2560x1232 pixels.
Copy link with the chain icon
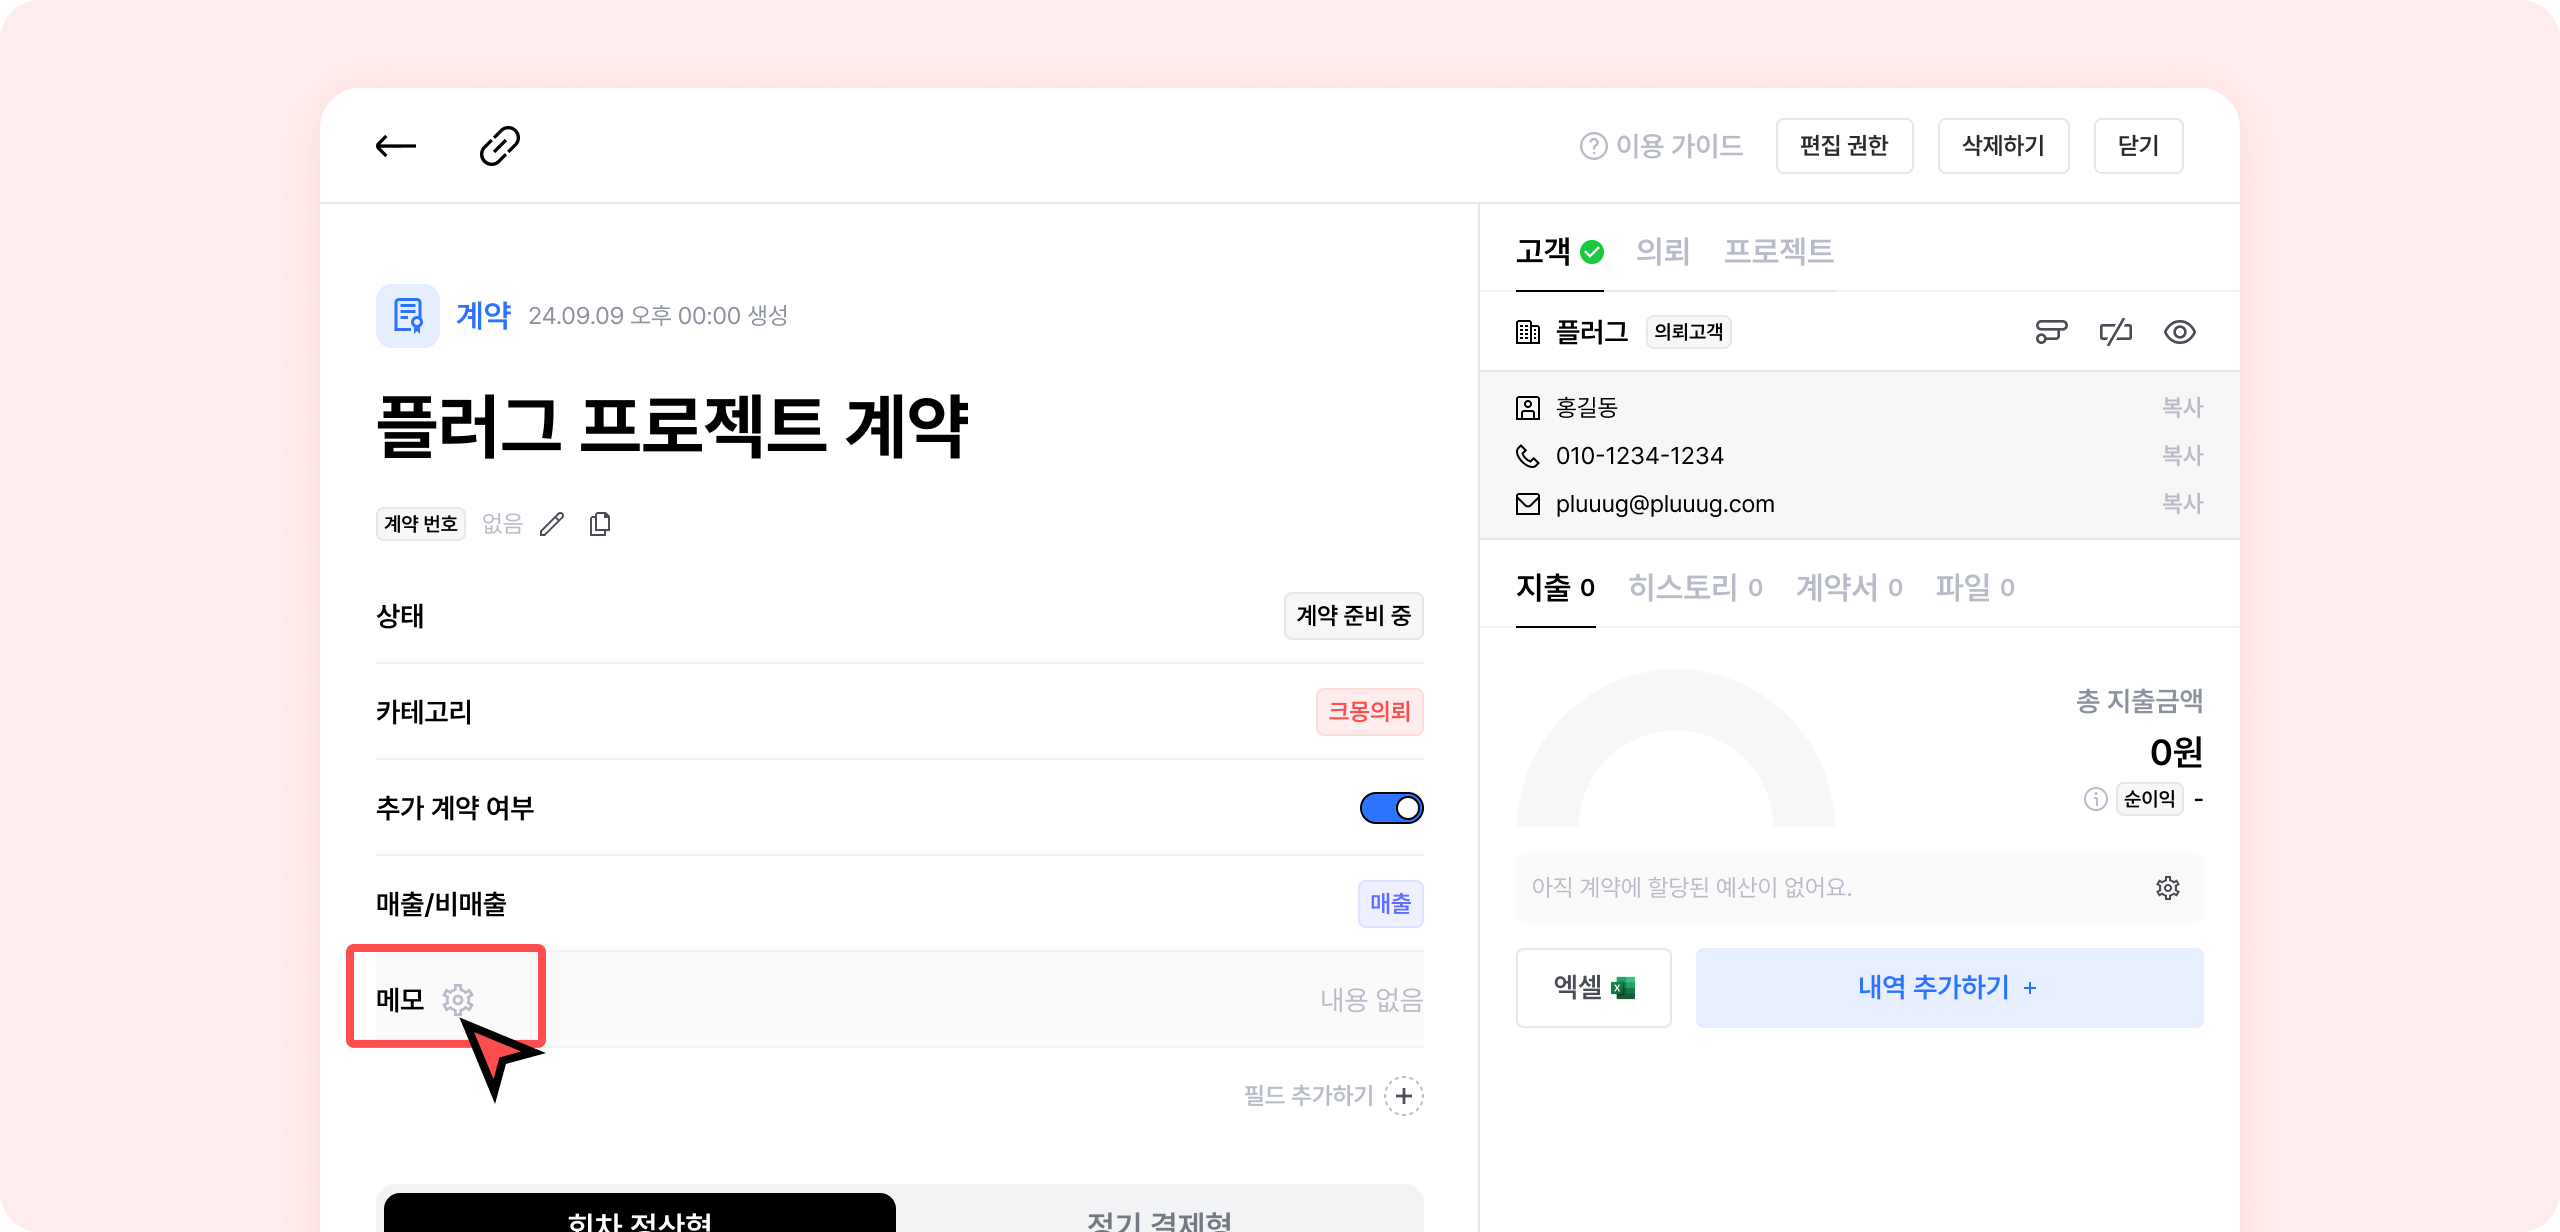point(499,146)
